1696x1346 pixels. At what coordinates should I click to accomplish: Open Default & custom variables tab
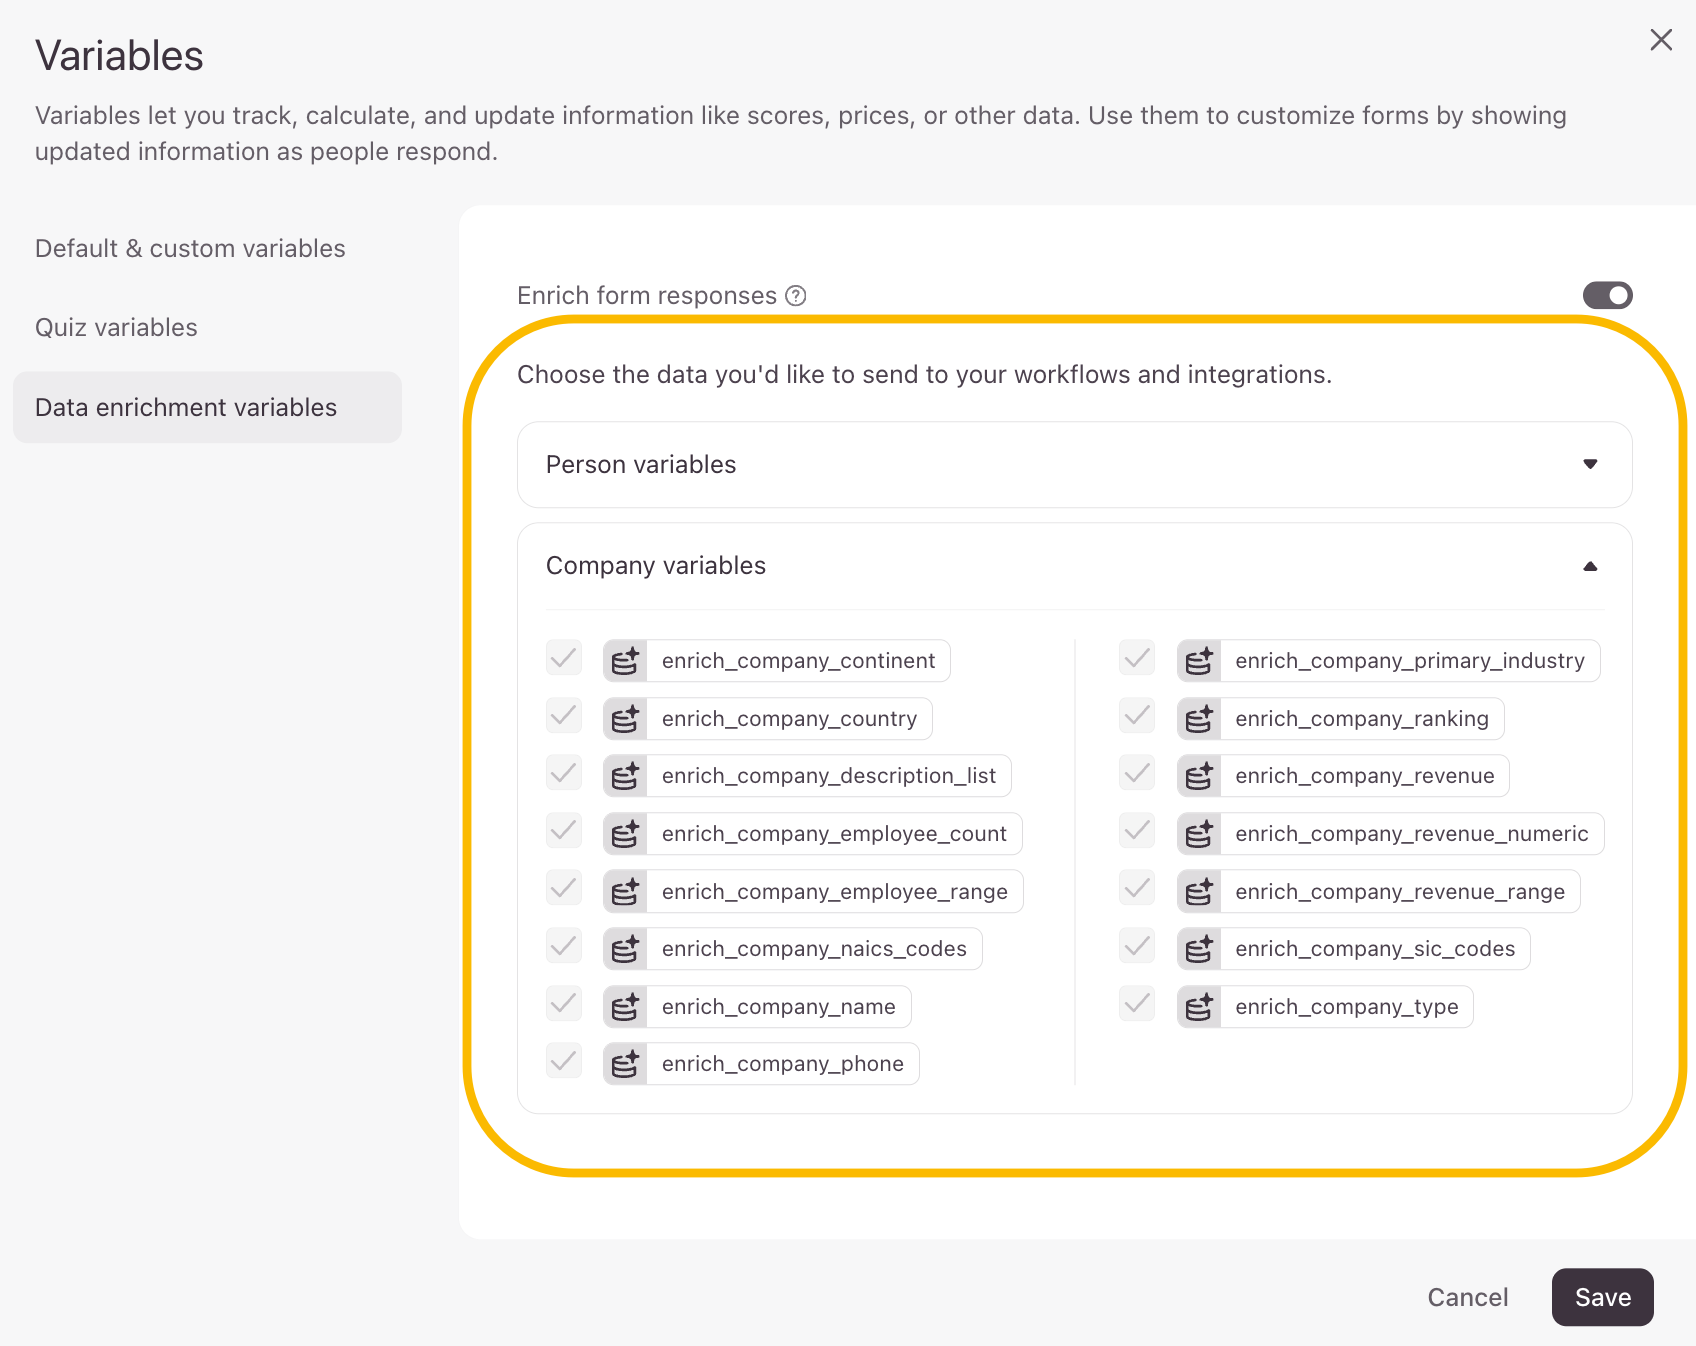pyautogui.click(x=190, y=248)
